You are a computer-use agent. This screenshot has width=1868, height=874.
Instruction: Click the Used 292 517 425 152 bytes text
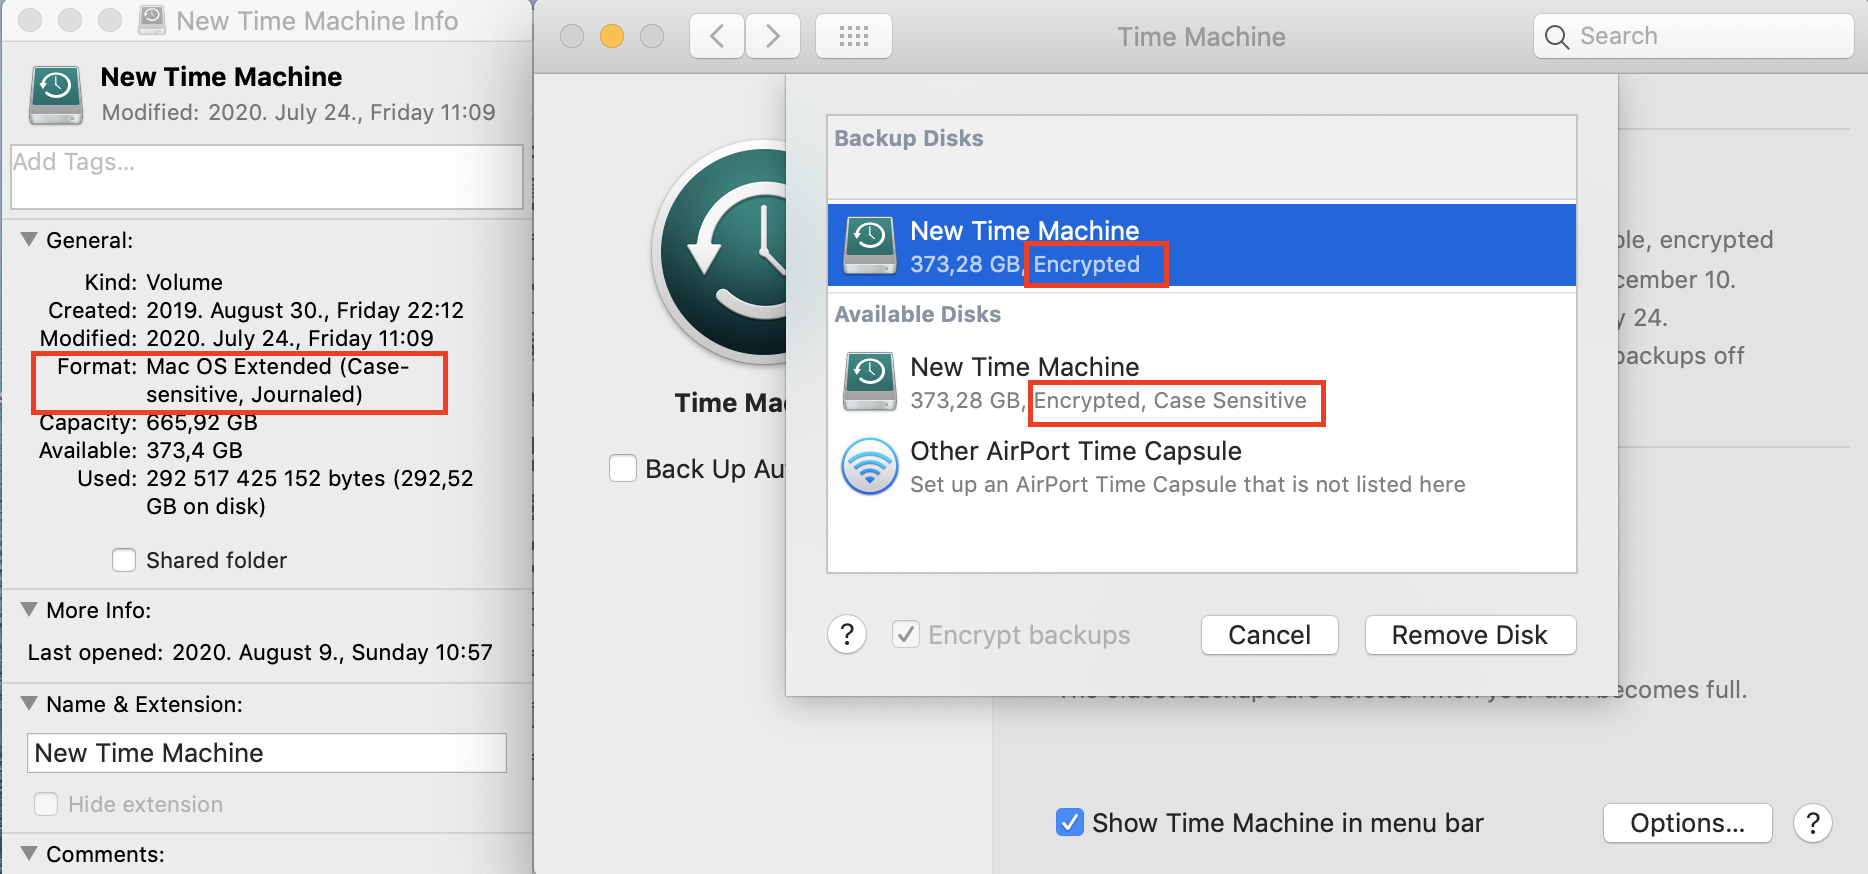[x=309, y=492]
